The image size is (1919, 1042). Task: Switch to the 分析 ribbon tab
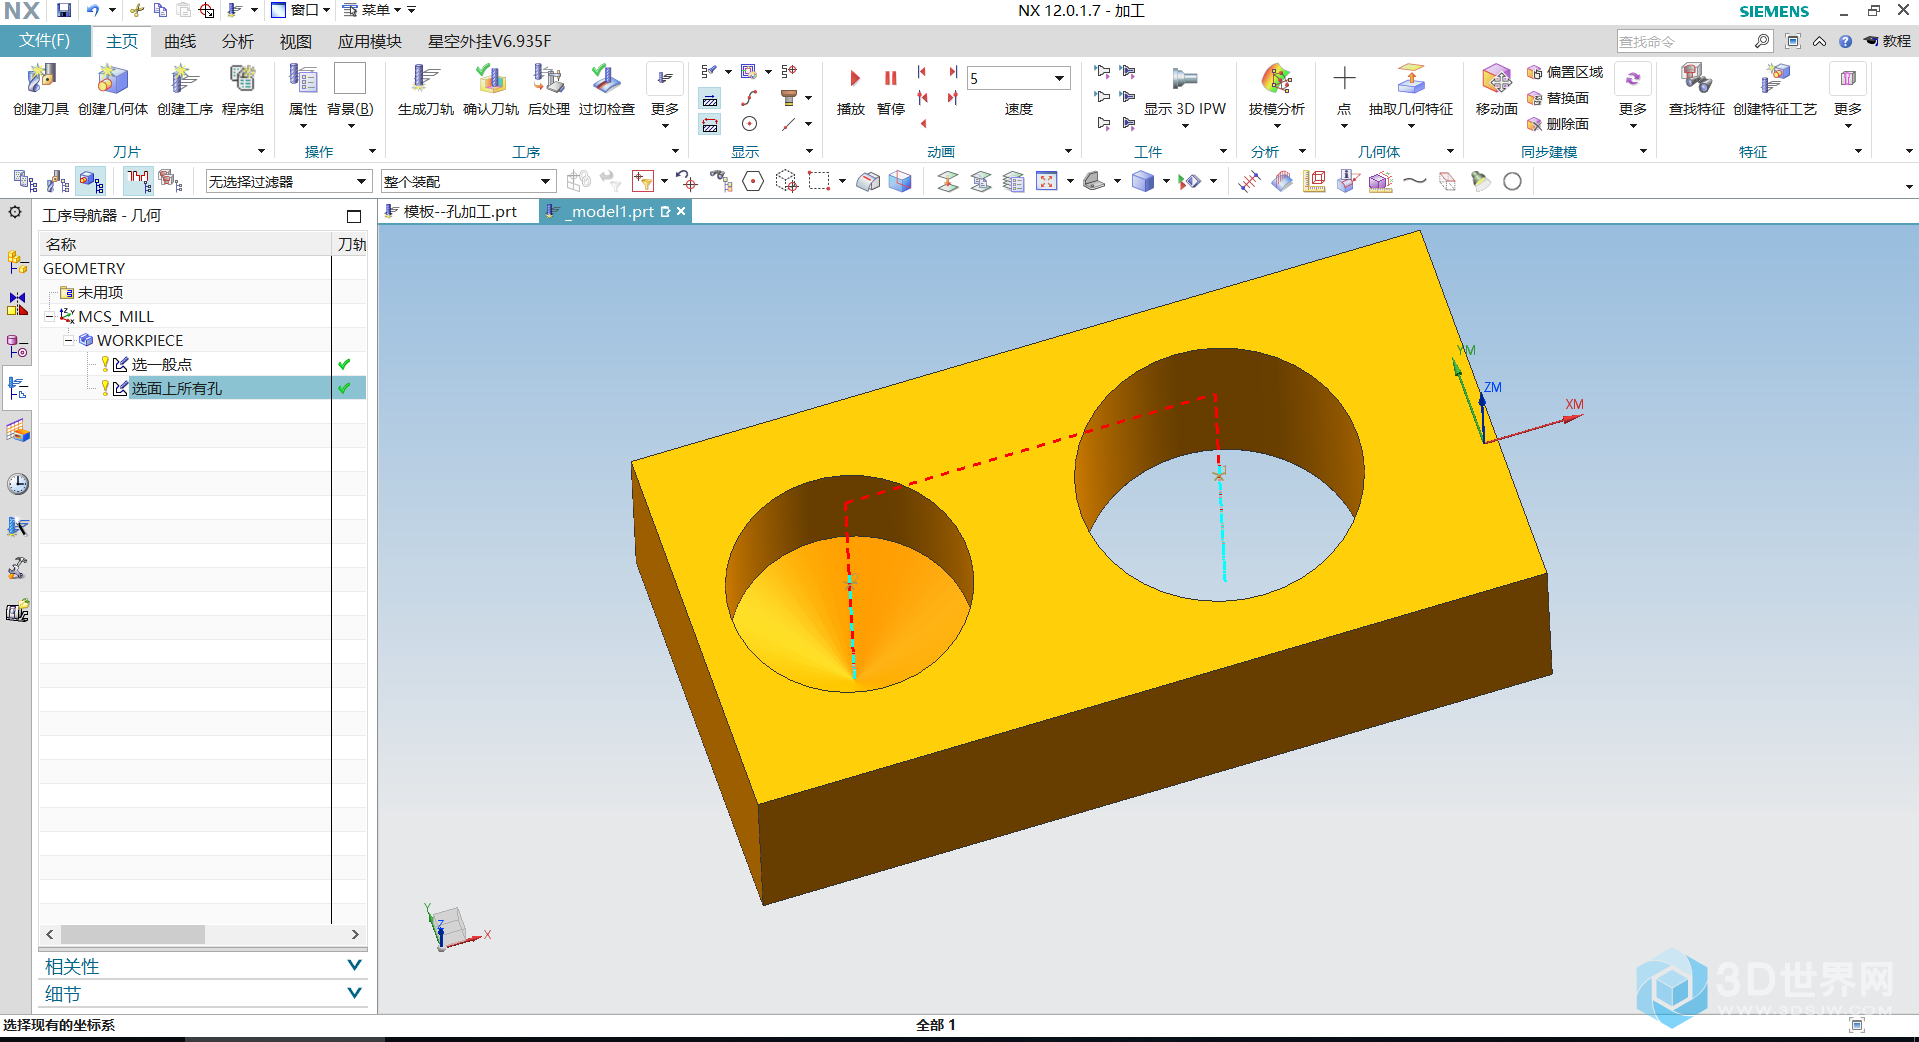pos(238,41)
